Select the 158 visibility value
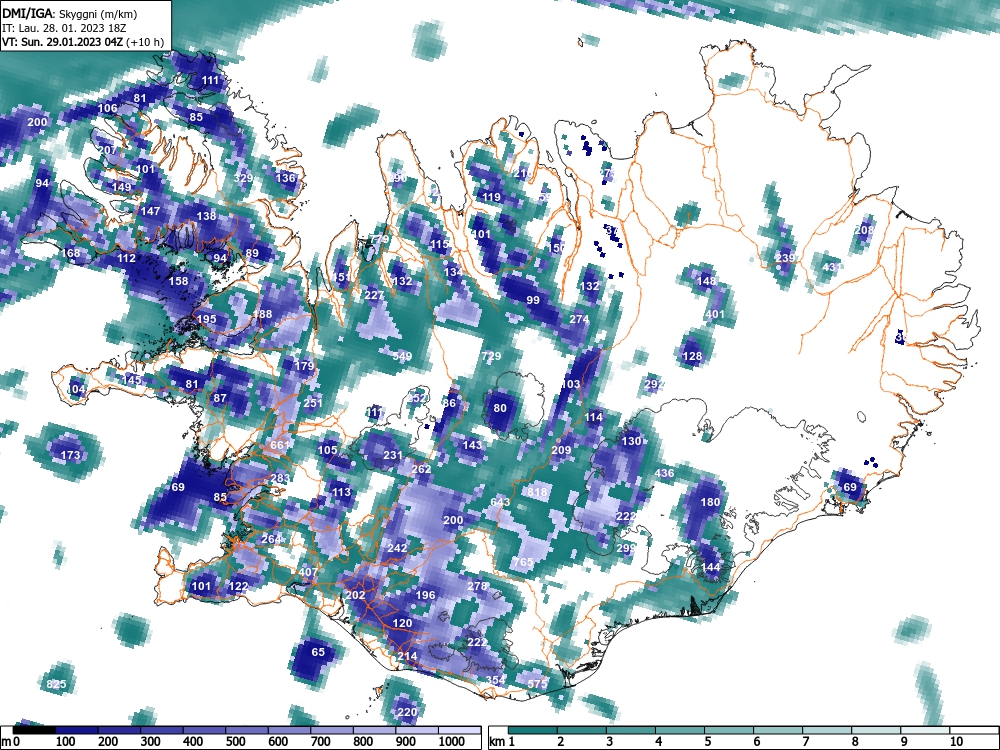 tap(178, 281)
